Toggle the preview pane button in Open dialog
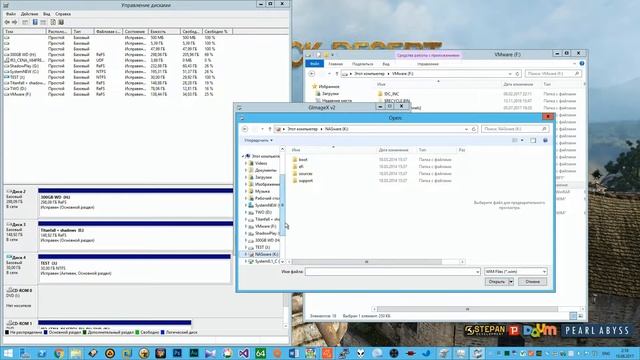This screenshot has height=360, width=640. point(533,140)
